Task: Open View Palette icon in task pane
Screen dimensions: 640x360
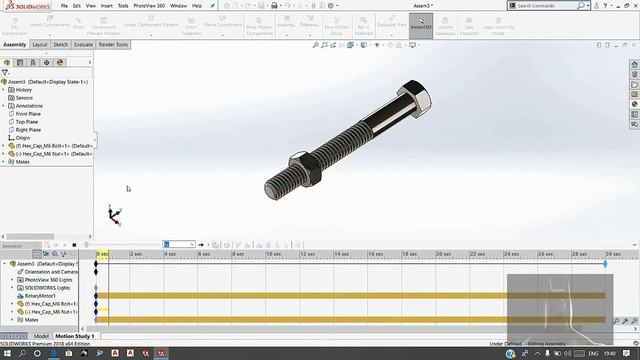Action: (634, 94)
